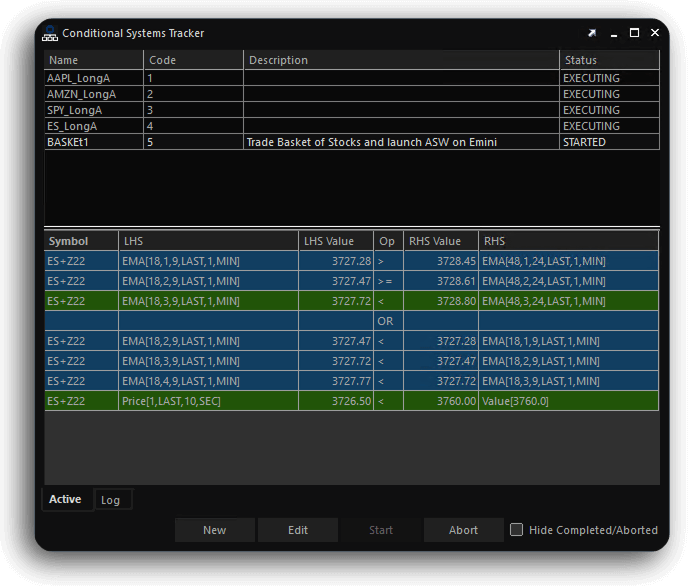Click the Abort button
The image size is (695, 586).
(463, 530)
